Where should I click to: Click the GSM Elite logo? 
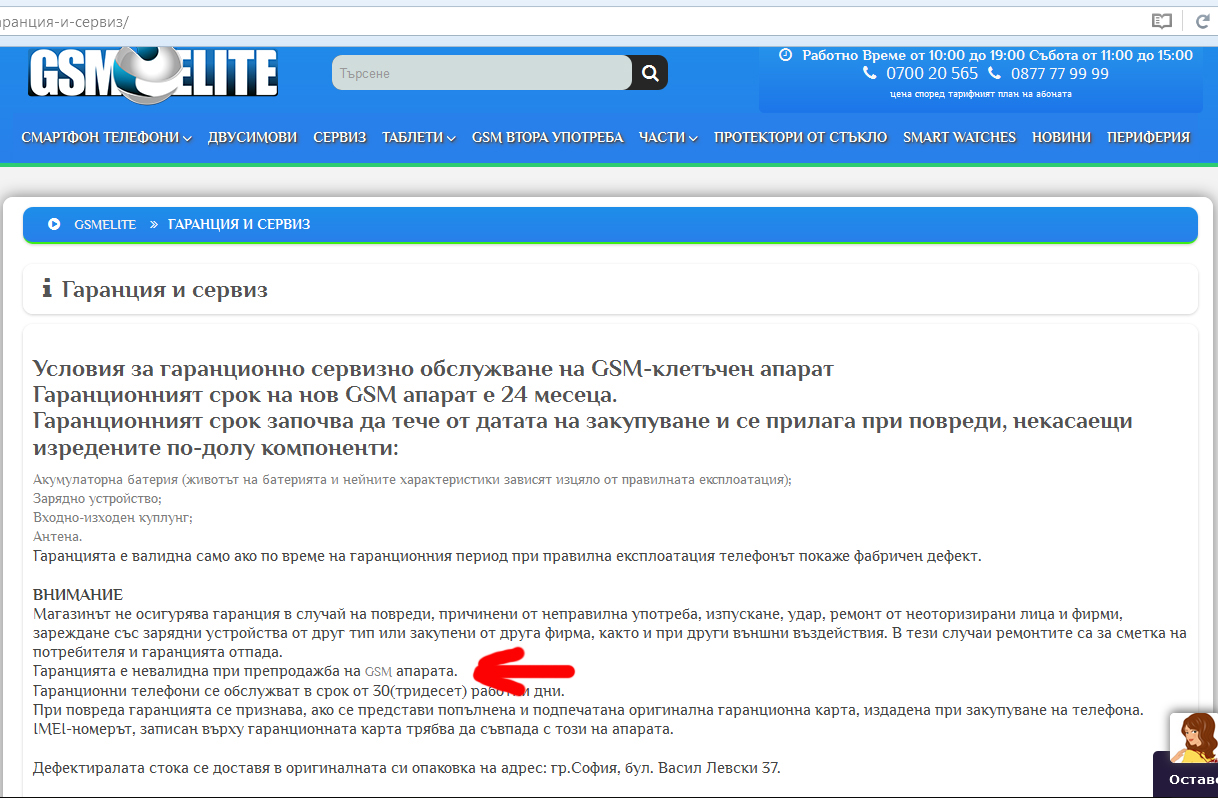click(152, 74)
